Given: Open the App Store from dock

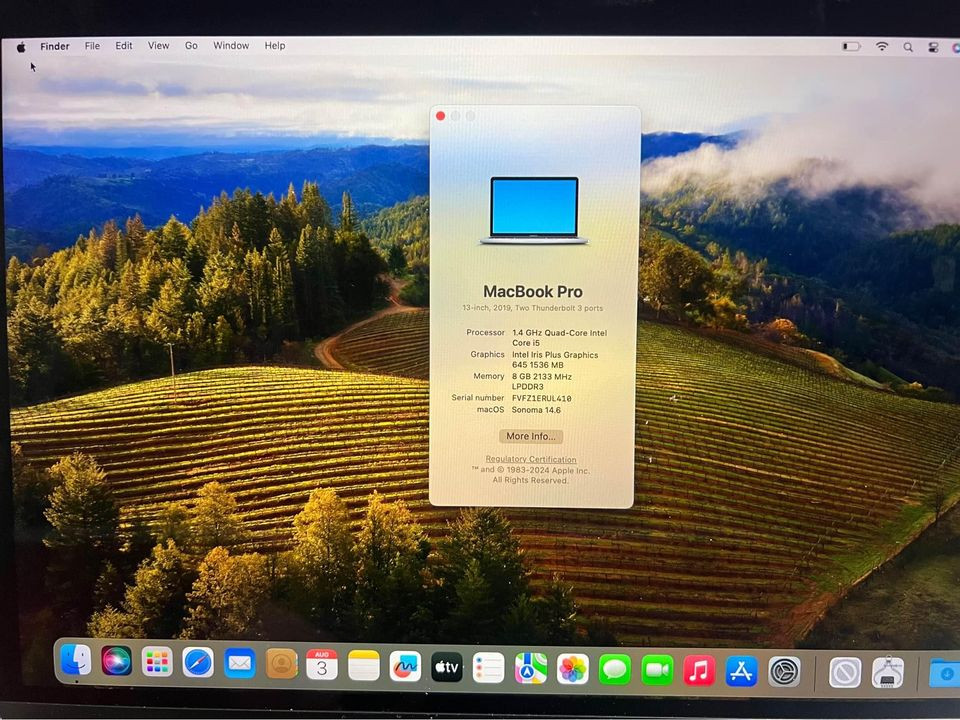Looking at the screenshot, I should [x=741, y=671].
